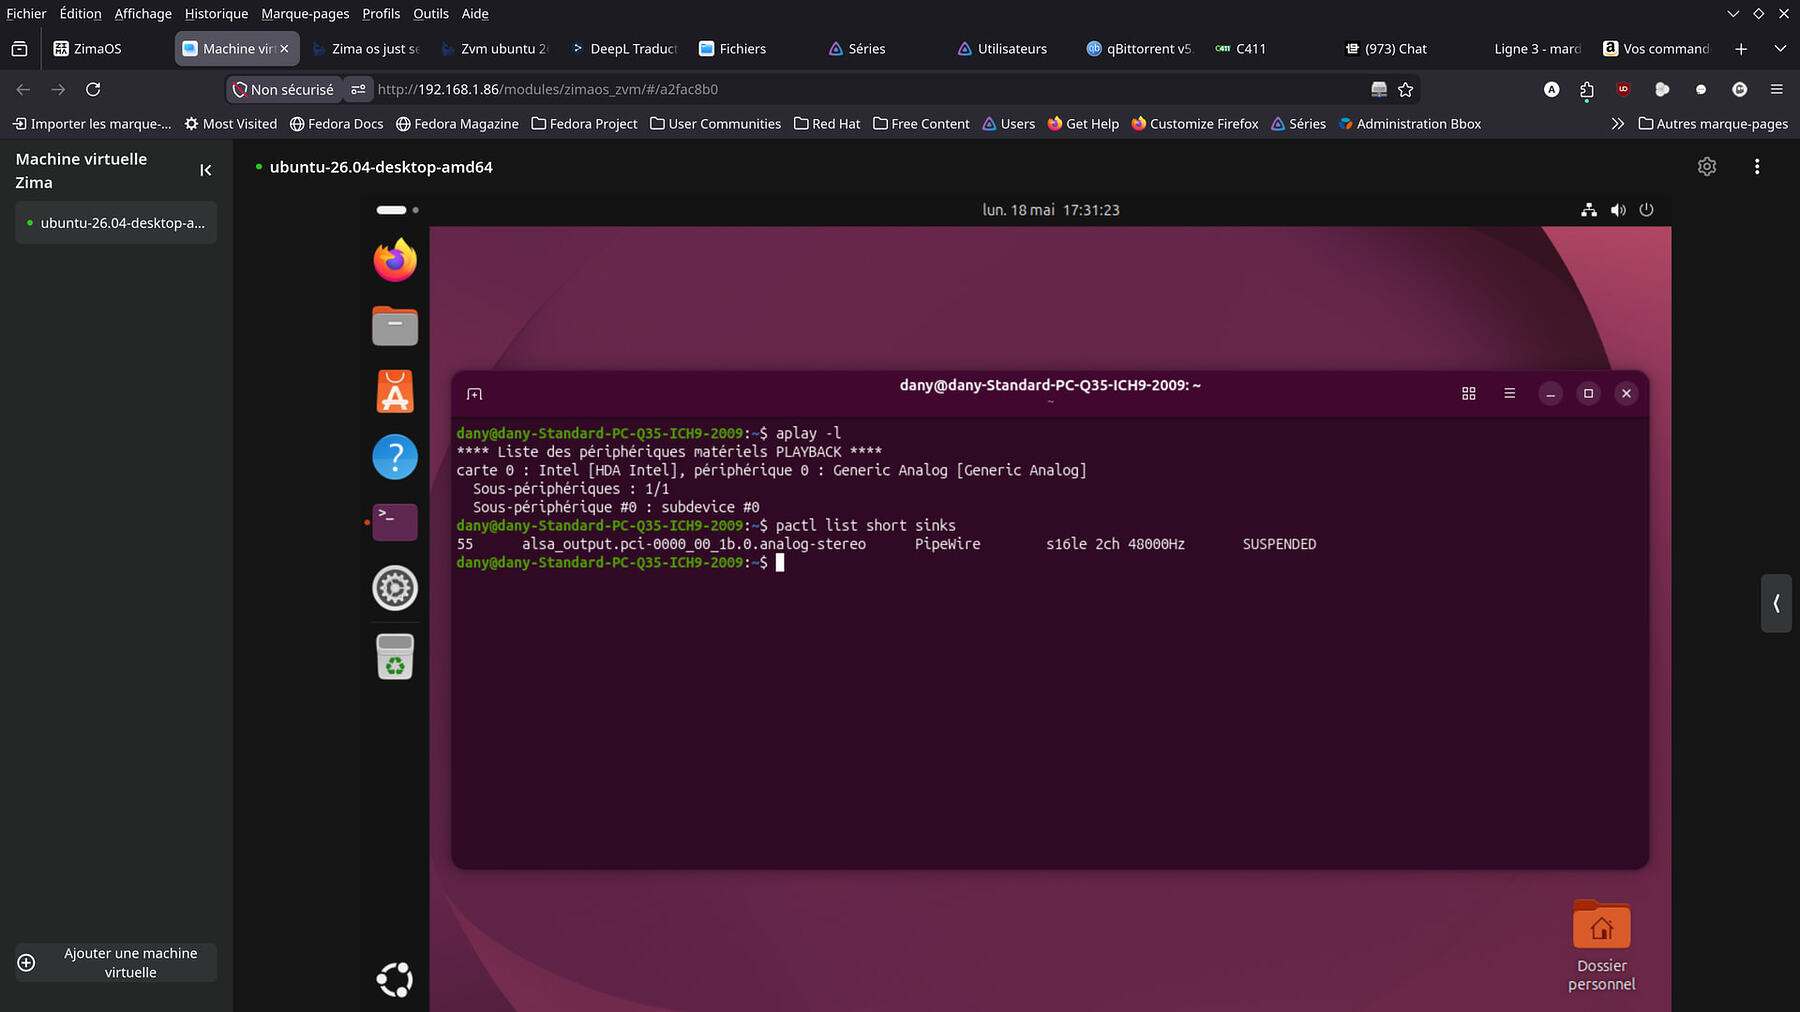Switch to the qBittorrent tab

tap(1139, 48)
